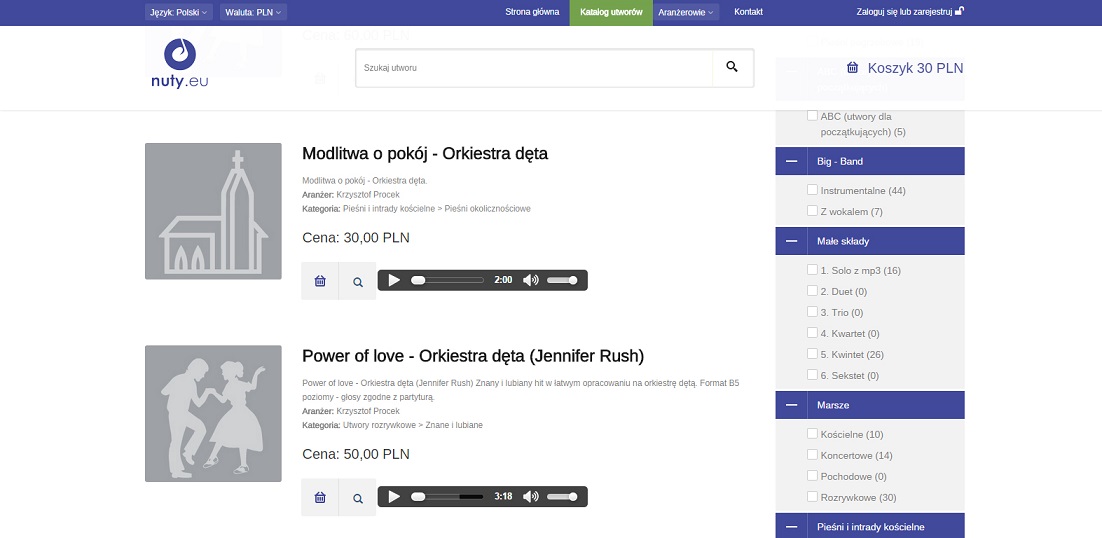Mute the Power of love audio player
Image resolution: width=1102 pixels, height=538 pixels.
tap(530, 496)
